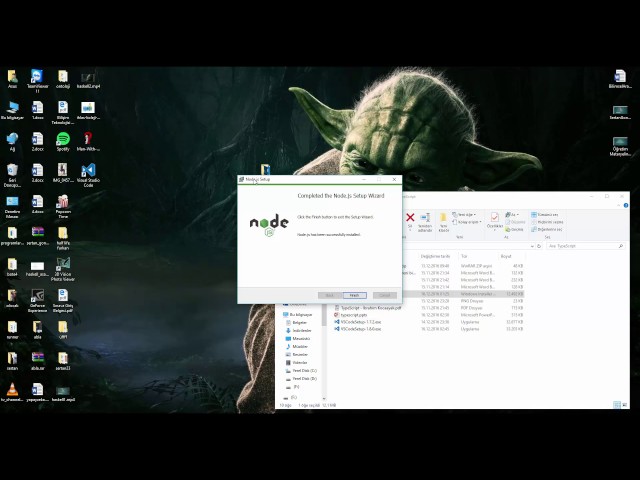Viewport: 640px width, 480px height.
Task: Select the Popcorn Time desktop icon
Action: (x=63, y=207)
